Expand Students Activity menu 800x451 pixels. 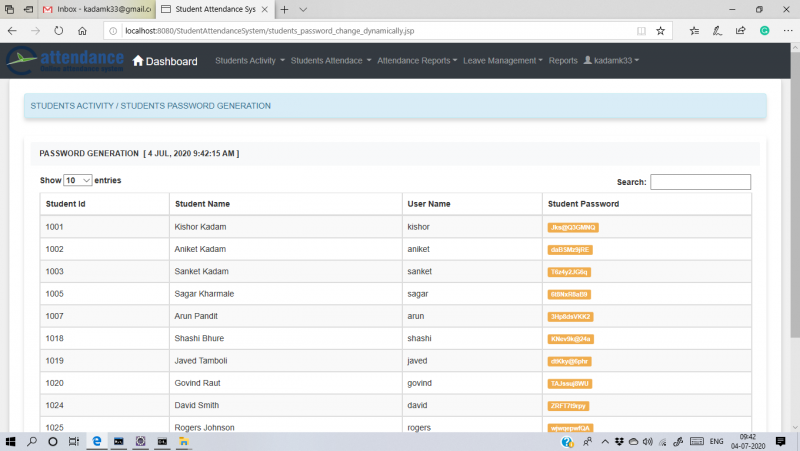[x=249, y=61]
